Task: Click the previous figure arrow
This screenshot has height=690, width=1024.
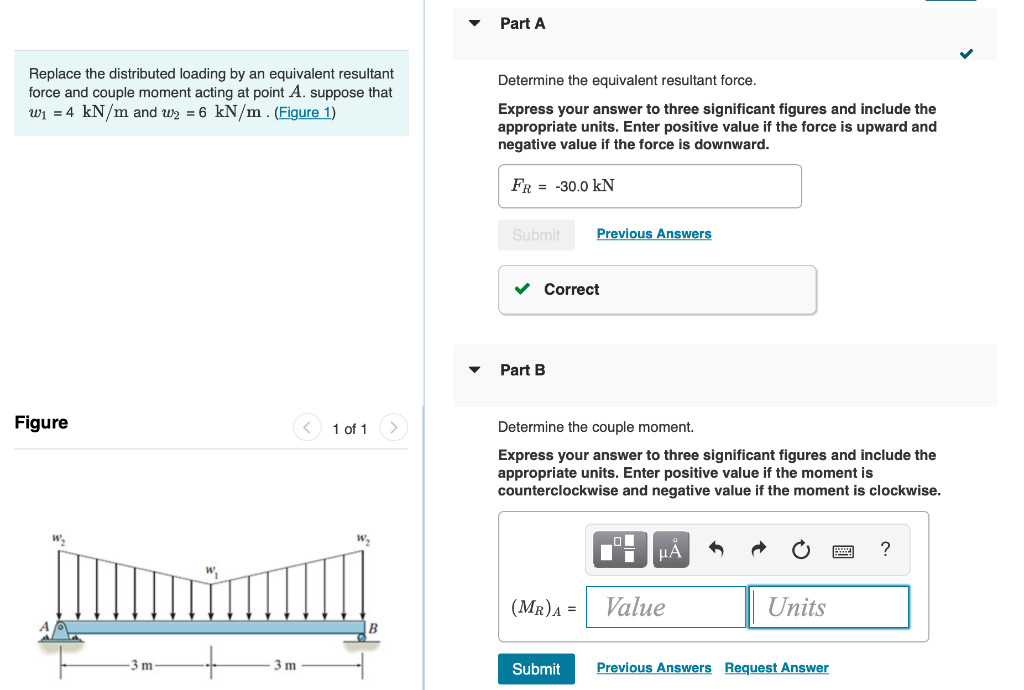Action: (307, 427)
